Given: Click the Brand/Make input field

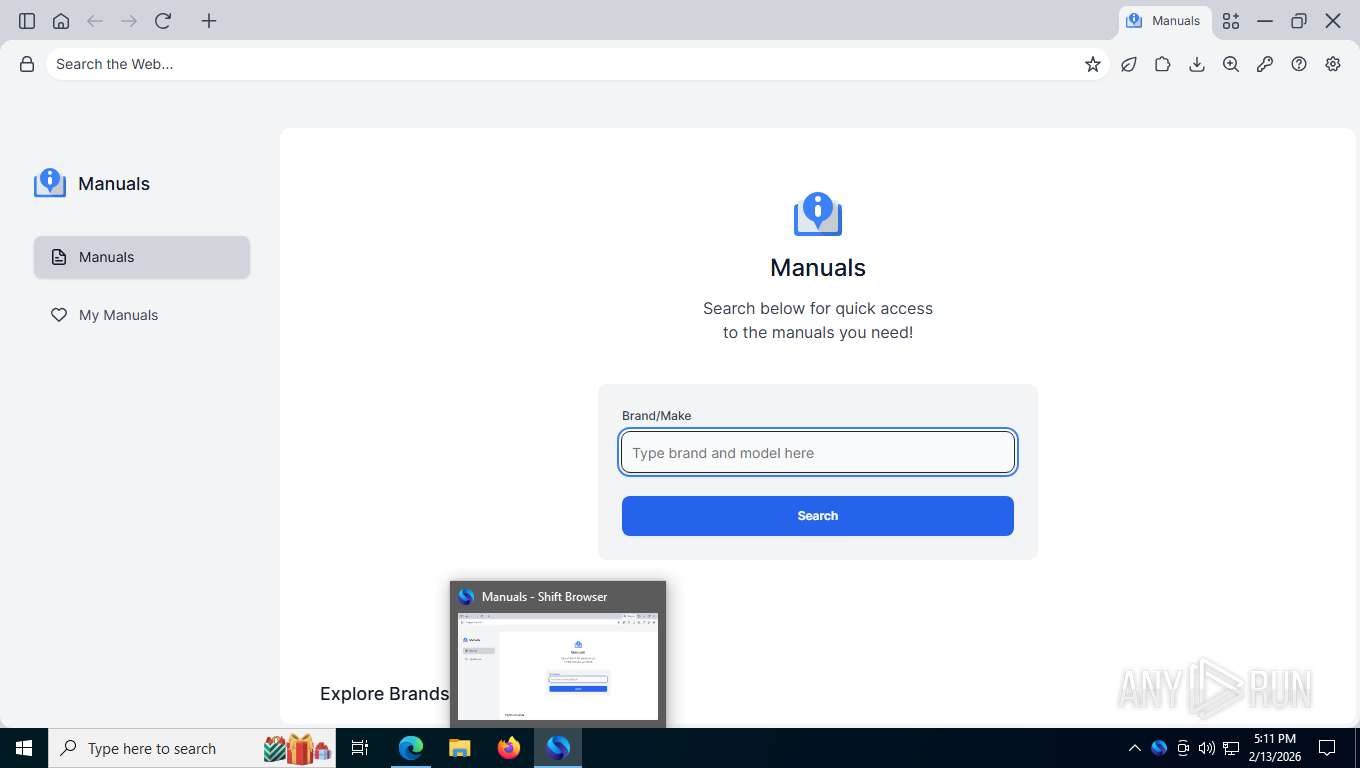Looking at the screenshot, I should pos(818,453).
